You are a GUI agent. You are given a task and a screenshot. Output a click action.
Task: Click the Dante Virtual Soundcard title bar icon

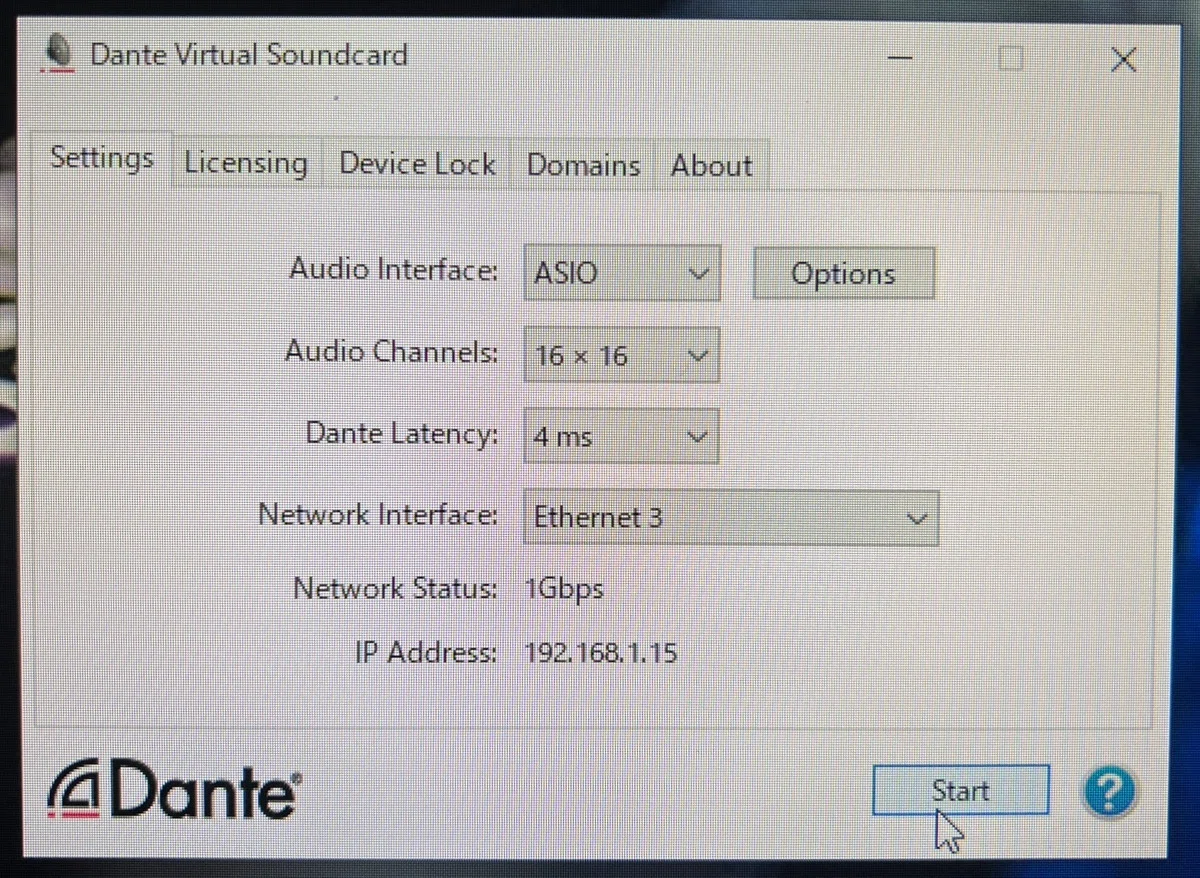[59, 56]
